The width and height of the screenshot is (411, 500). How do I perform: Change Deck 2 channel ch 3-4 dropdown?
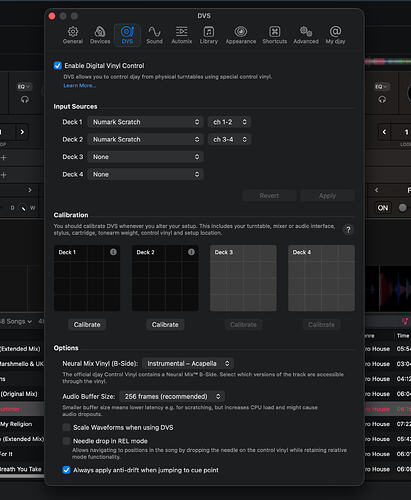229,139
